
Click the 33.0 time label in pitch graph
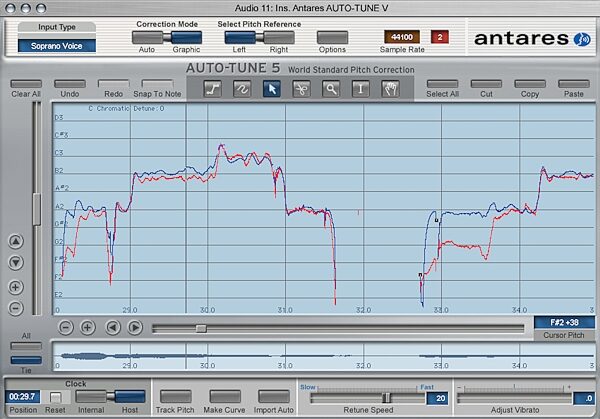click(x=441, y=310)
